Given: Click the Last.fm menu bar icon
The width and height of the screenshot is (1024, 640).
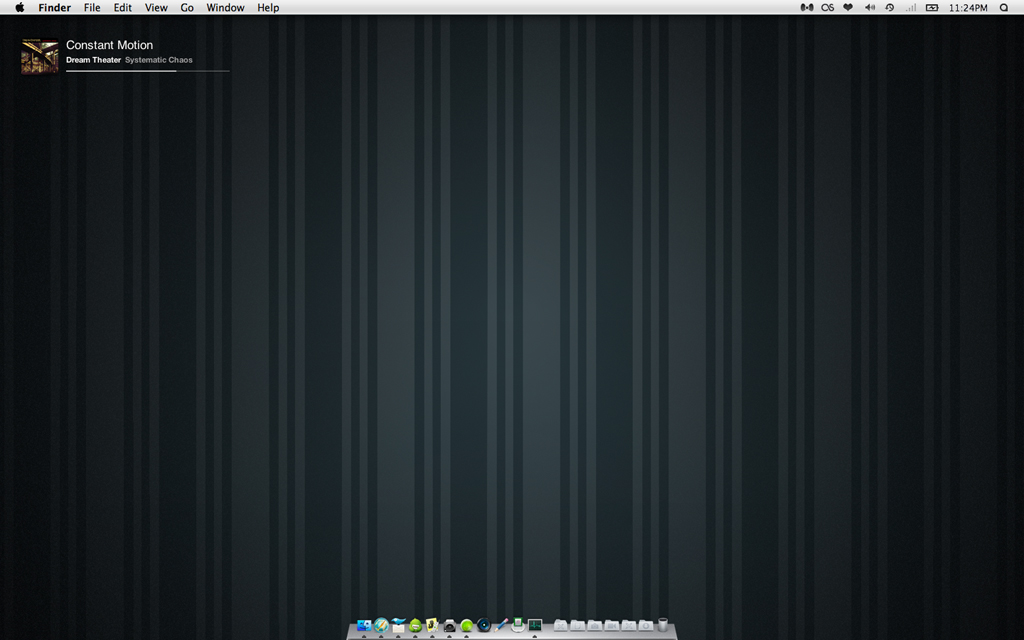Looking at the screenshot, I should tap(827, 8).
